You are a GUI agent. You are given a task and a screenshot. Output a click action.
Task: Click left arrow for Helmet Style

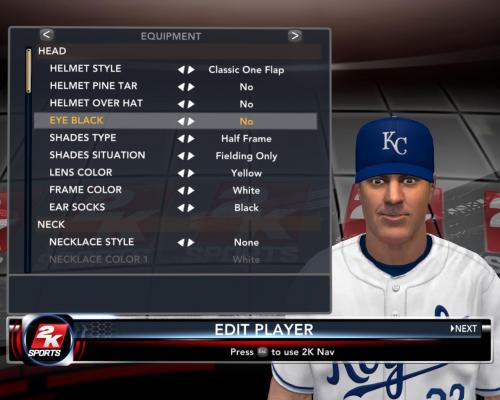point(181,70)
